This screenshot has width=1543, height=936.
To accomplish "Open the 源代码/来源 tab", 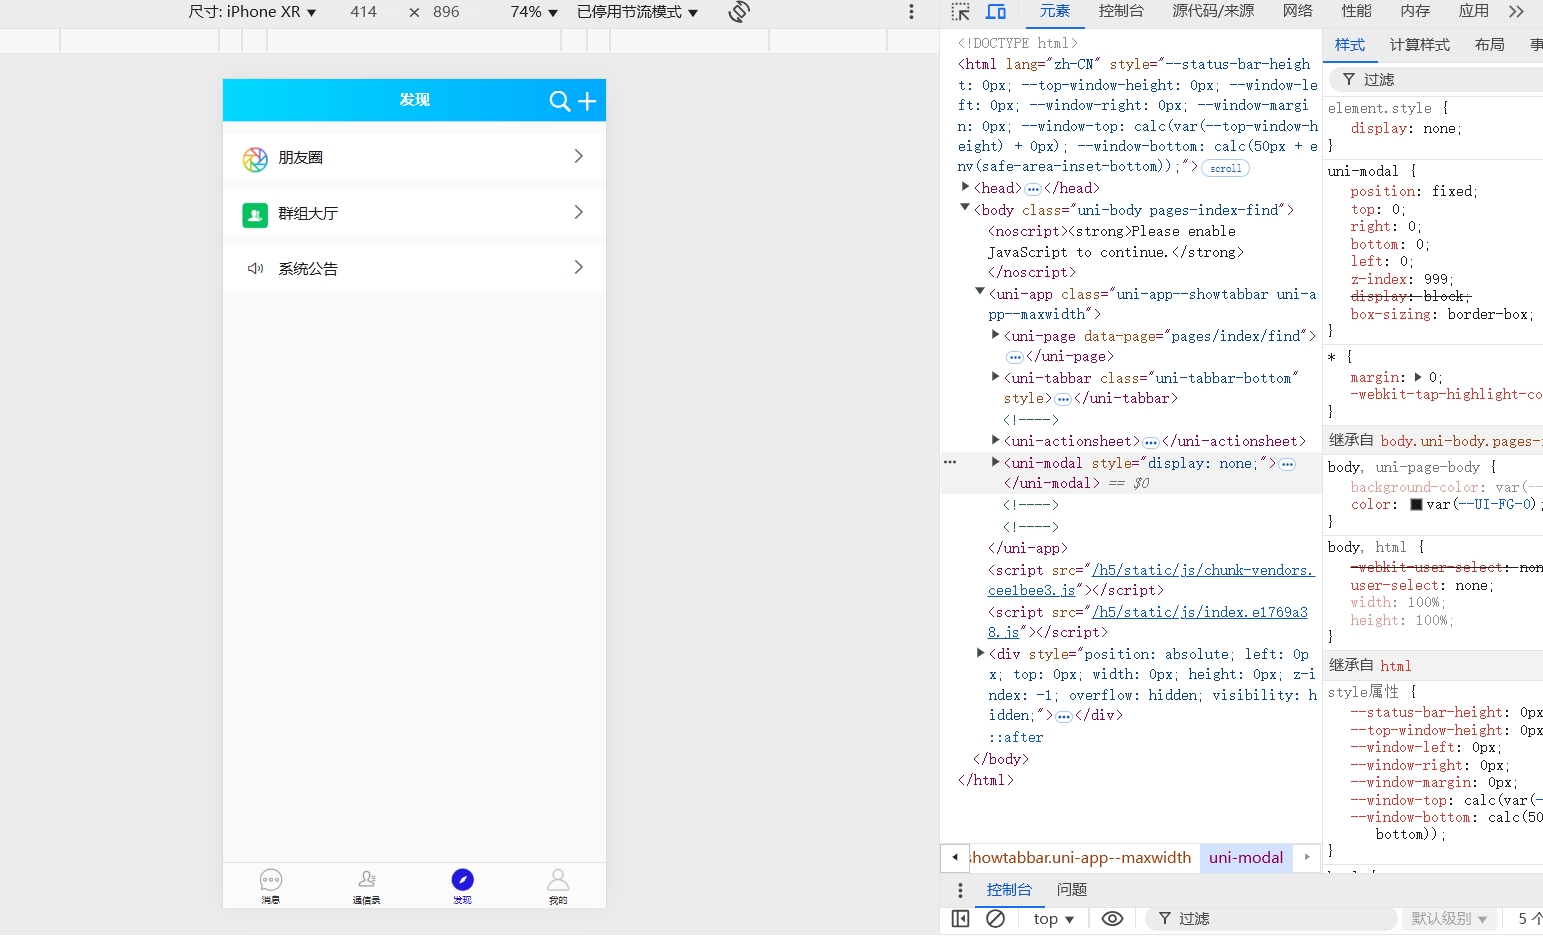I will (1213, 11).
